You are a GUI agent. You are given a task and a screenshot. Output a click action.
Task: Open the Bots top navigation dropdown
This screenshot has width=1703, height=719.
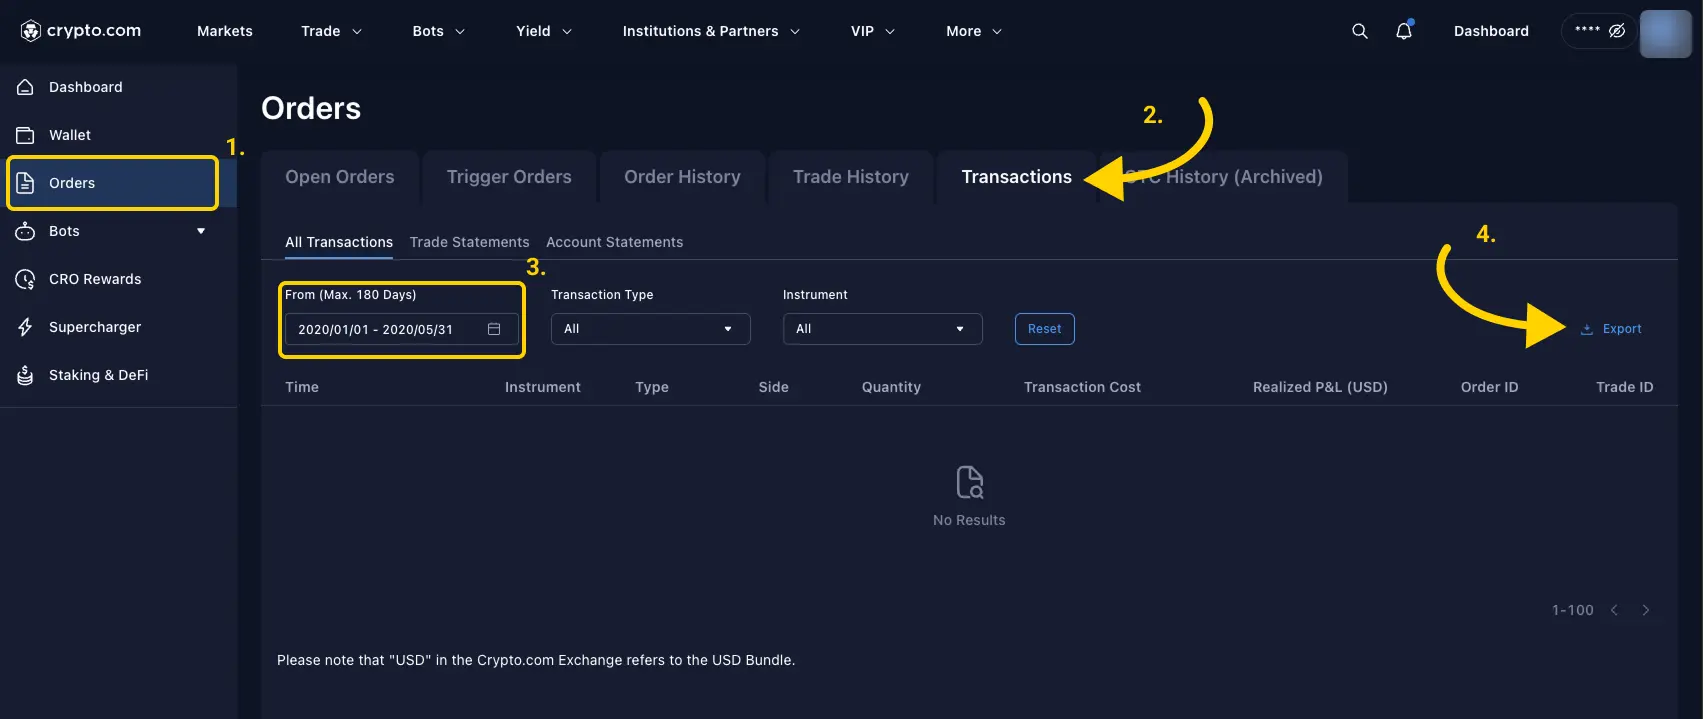tap(439, 31)
